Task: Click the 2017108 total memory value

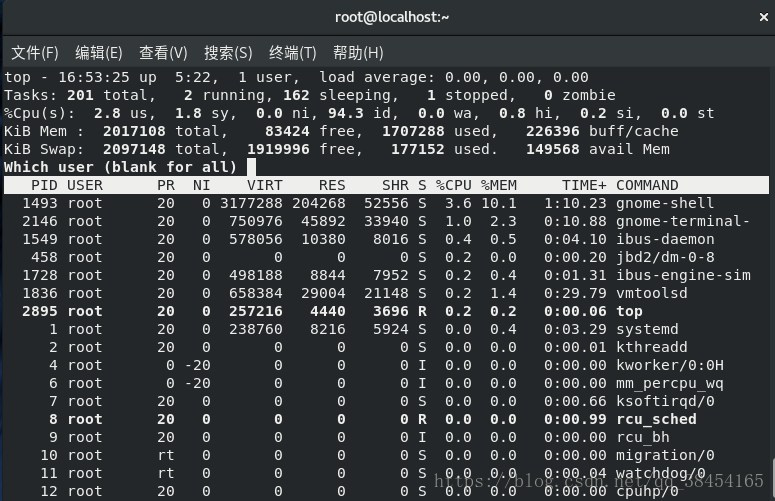Action: (134, 131)
